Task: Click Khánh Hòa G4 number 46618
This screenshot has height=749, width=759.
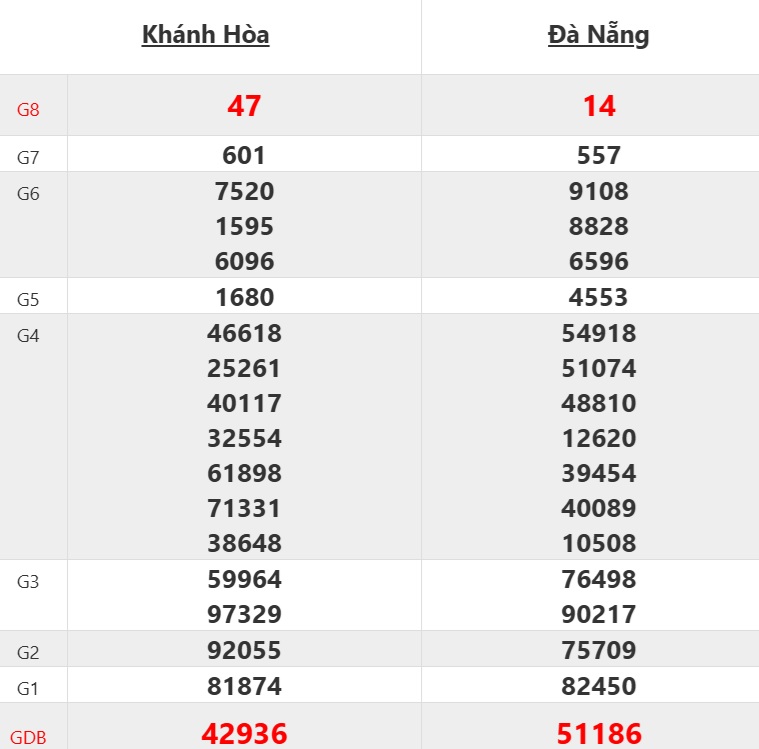Action: (244, 333)
